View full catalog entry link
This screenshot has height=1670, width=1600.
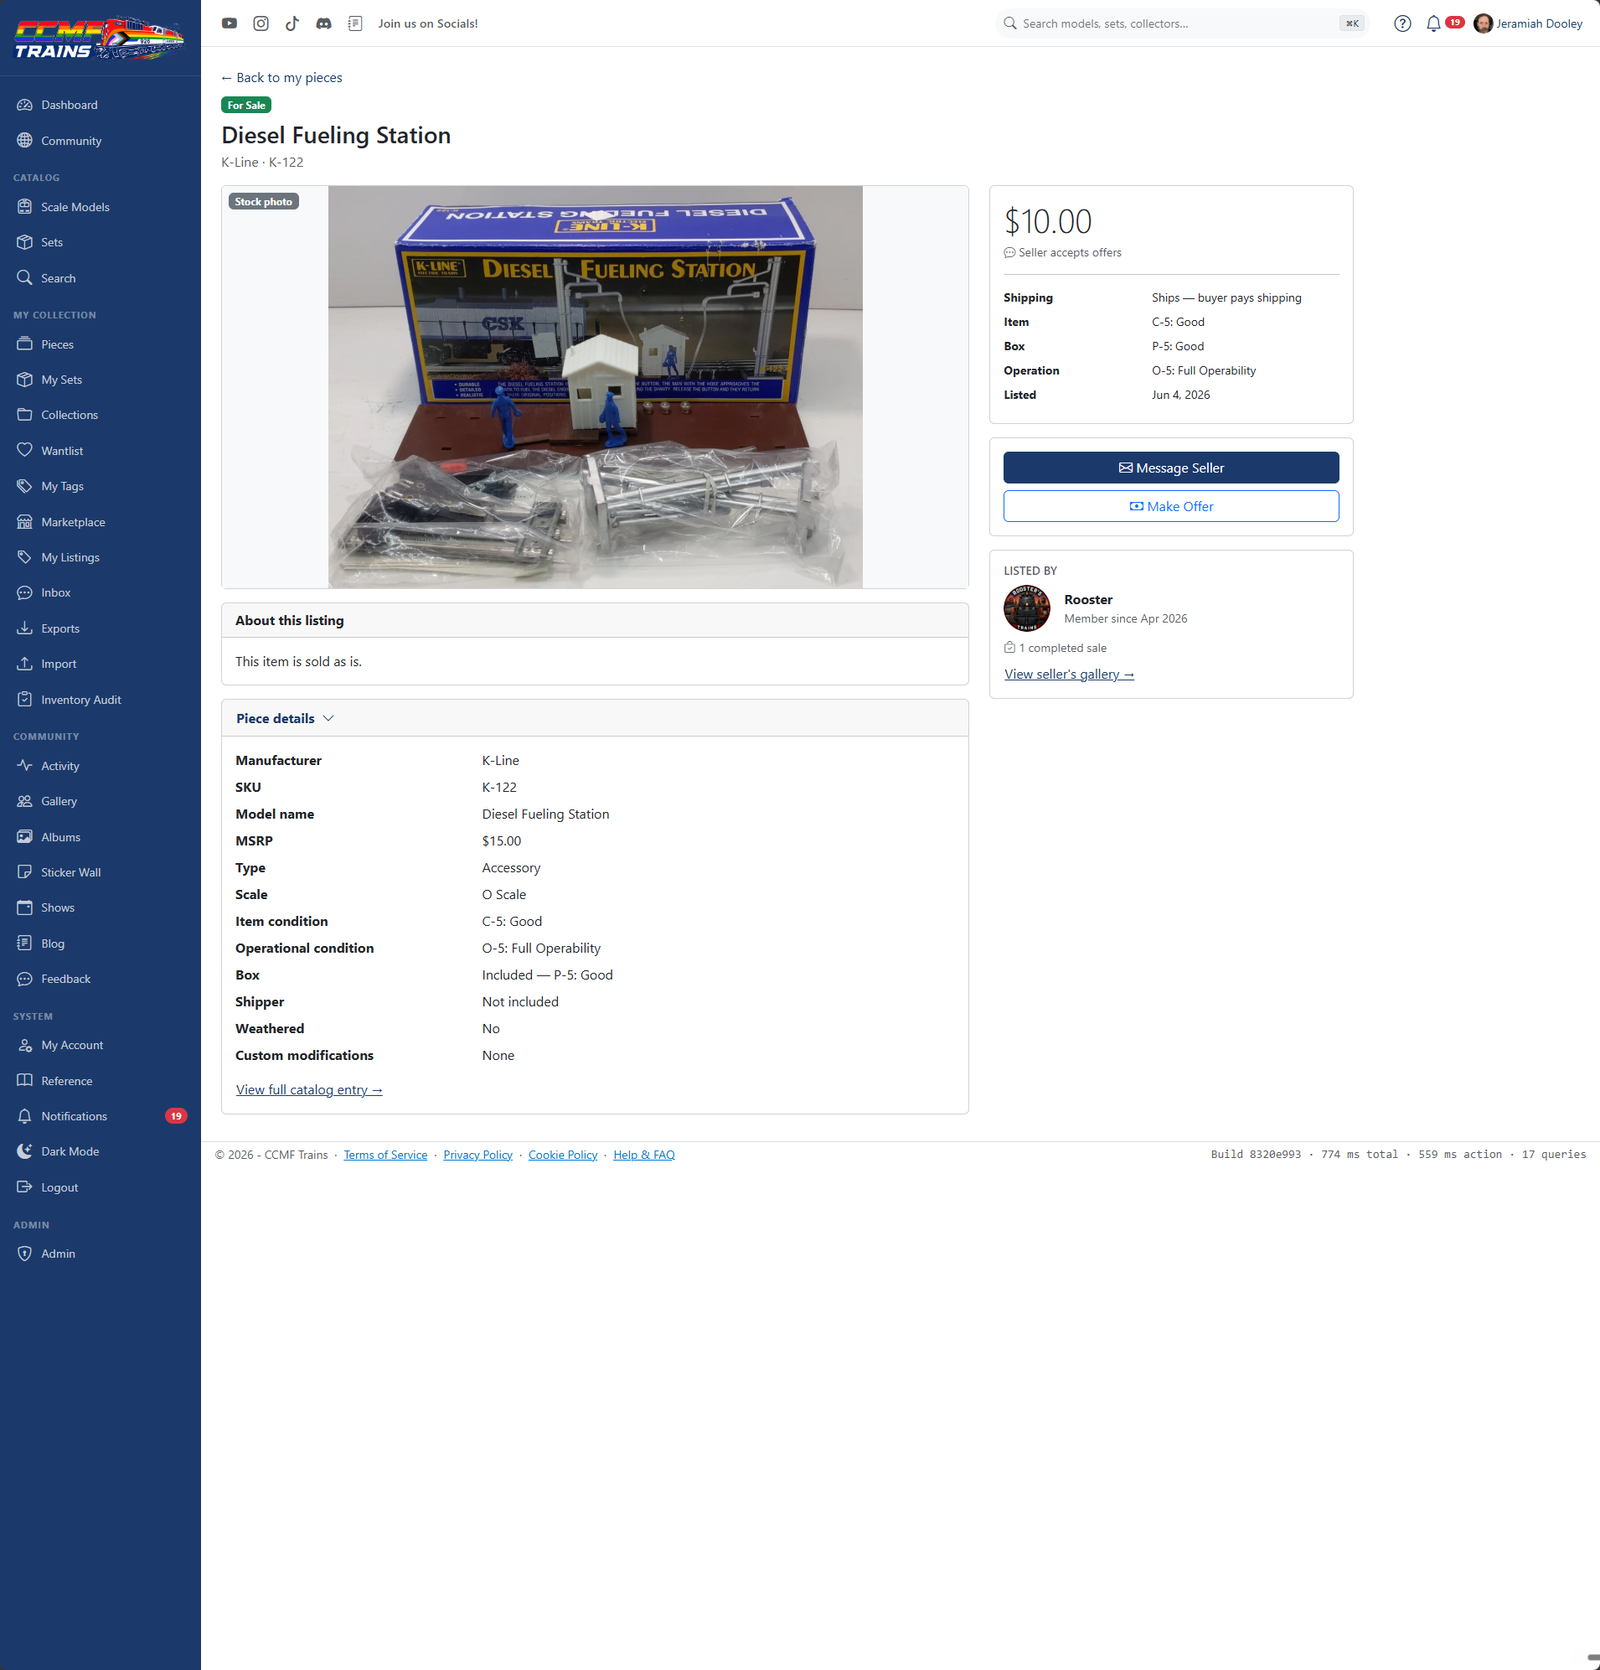pos(309,1090)
